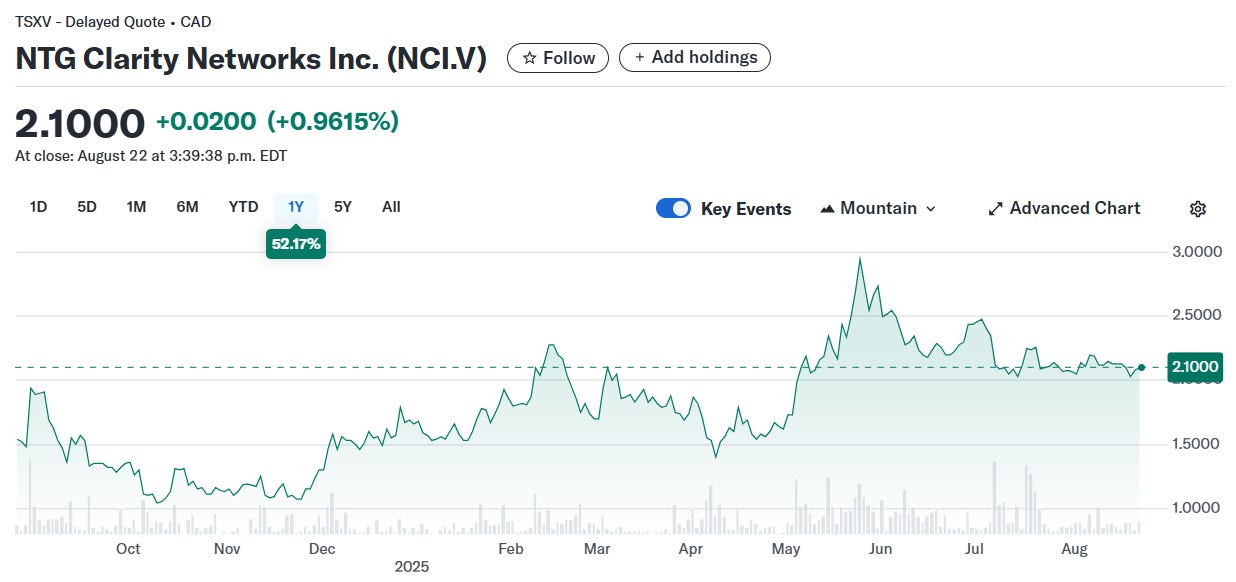Select the All time range
The width and height of the screenshot is (1236, 582).
pos(391,207)
